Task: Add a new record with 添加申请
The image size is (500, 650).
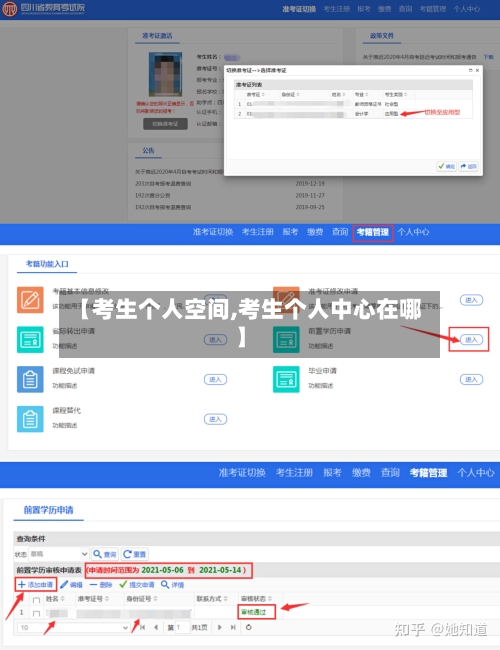Action: pyautogui.click(x=36, y=585)
